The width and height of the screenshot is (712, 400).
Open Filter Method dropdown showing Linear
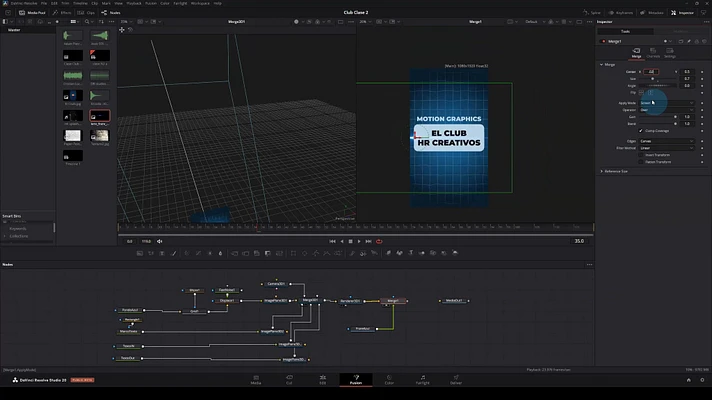[x=667, y=148]
